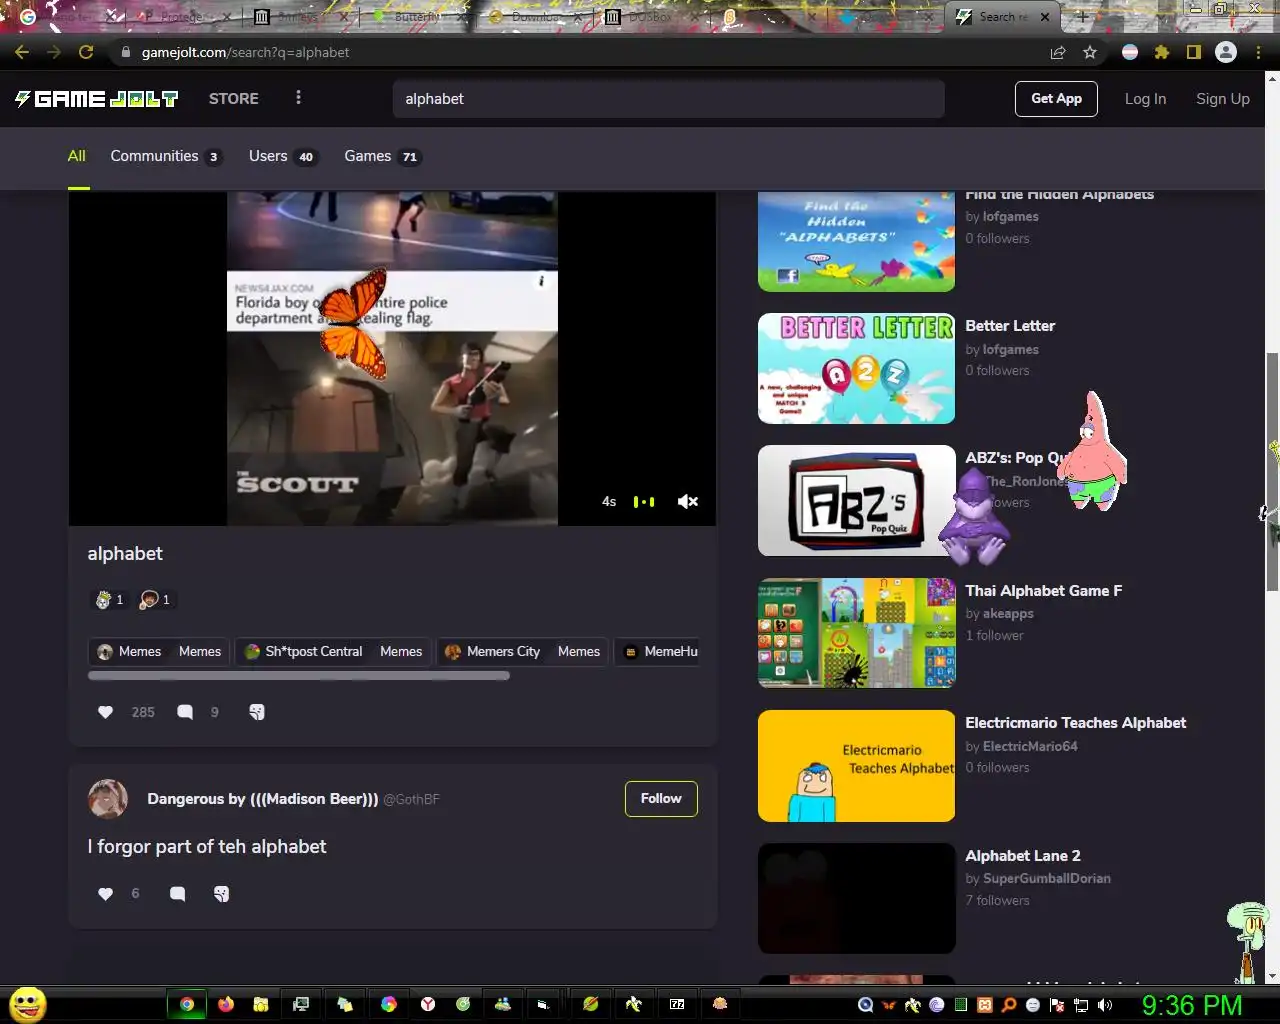1280x1024 pixels.
Task: Open Chrome from the taskbar
Action: pos(187,1004)
